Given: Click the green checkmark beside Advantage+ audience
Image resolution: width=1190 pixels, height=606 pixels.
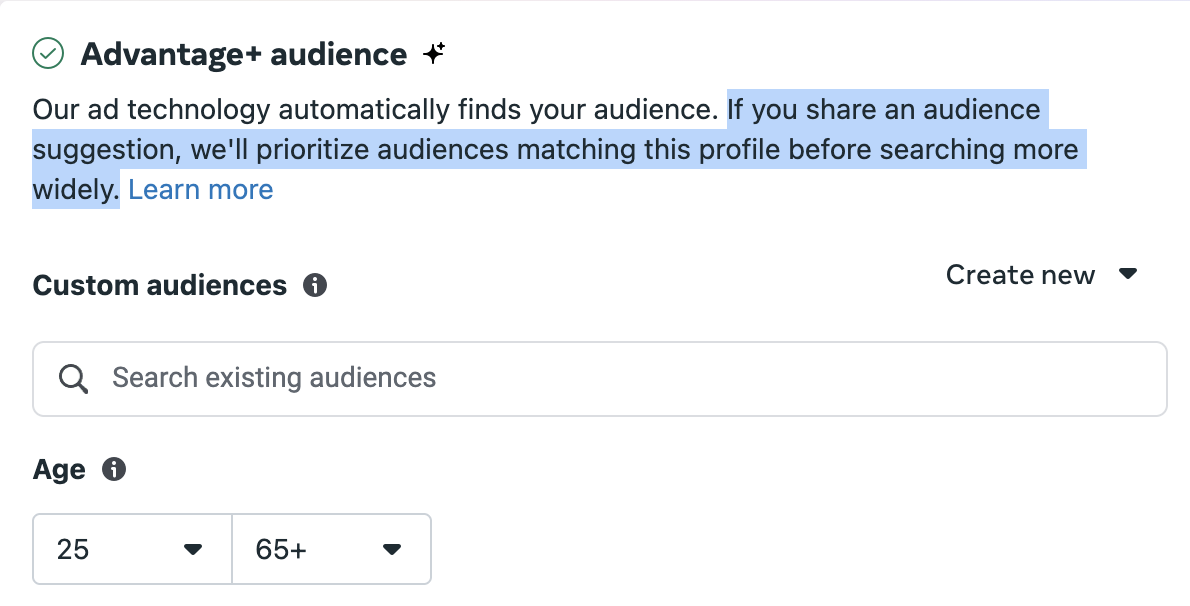Looking at the screenshot, I should tap(49, 53).
